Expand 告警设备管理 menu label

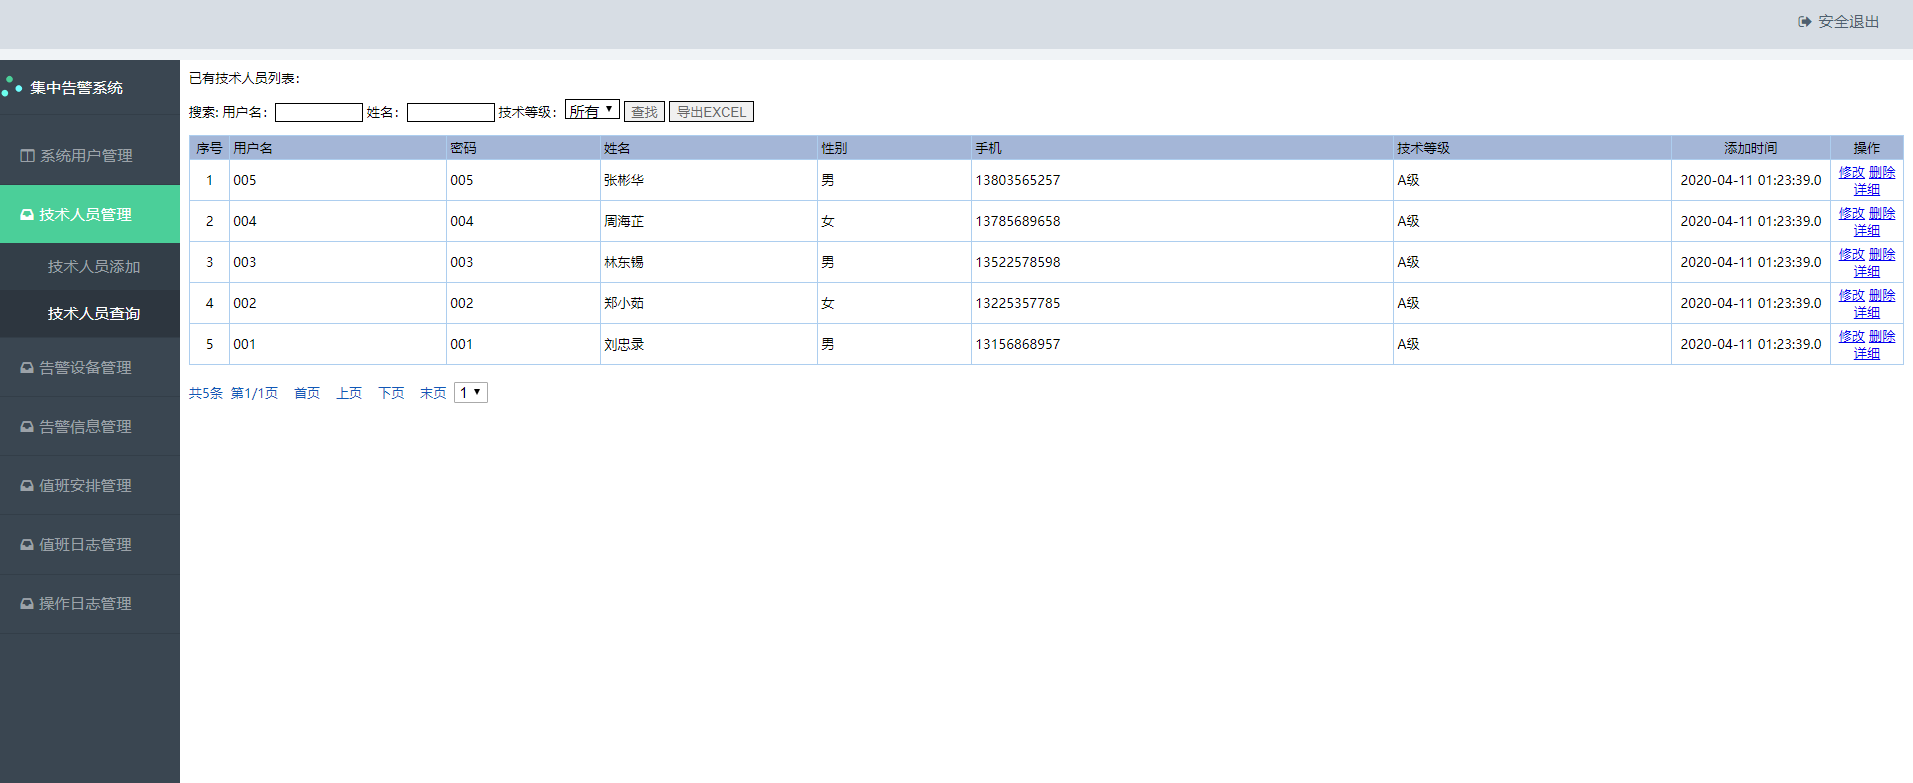[x=86, y=368]
